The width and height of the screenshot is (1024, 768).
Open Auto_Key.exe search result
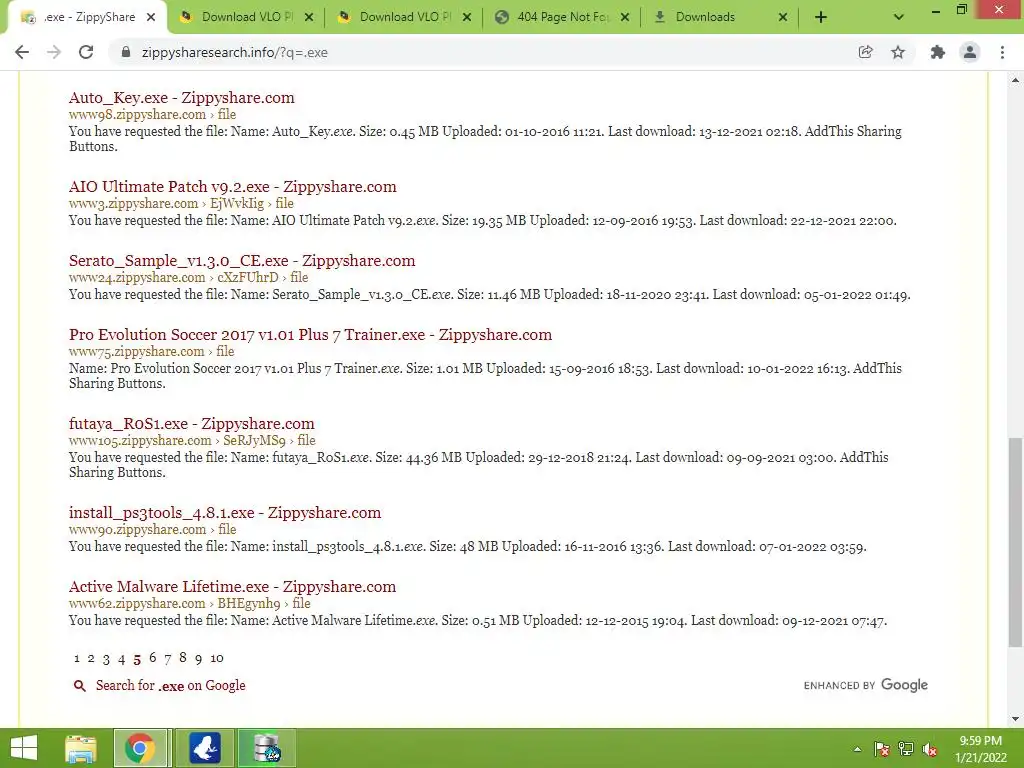click(x=182, y=97)
